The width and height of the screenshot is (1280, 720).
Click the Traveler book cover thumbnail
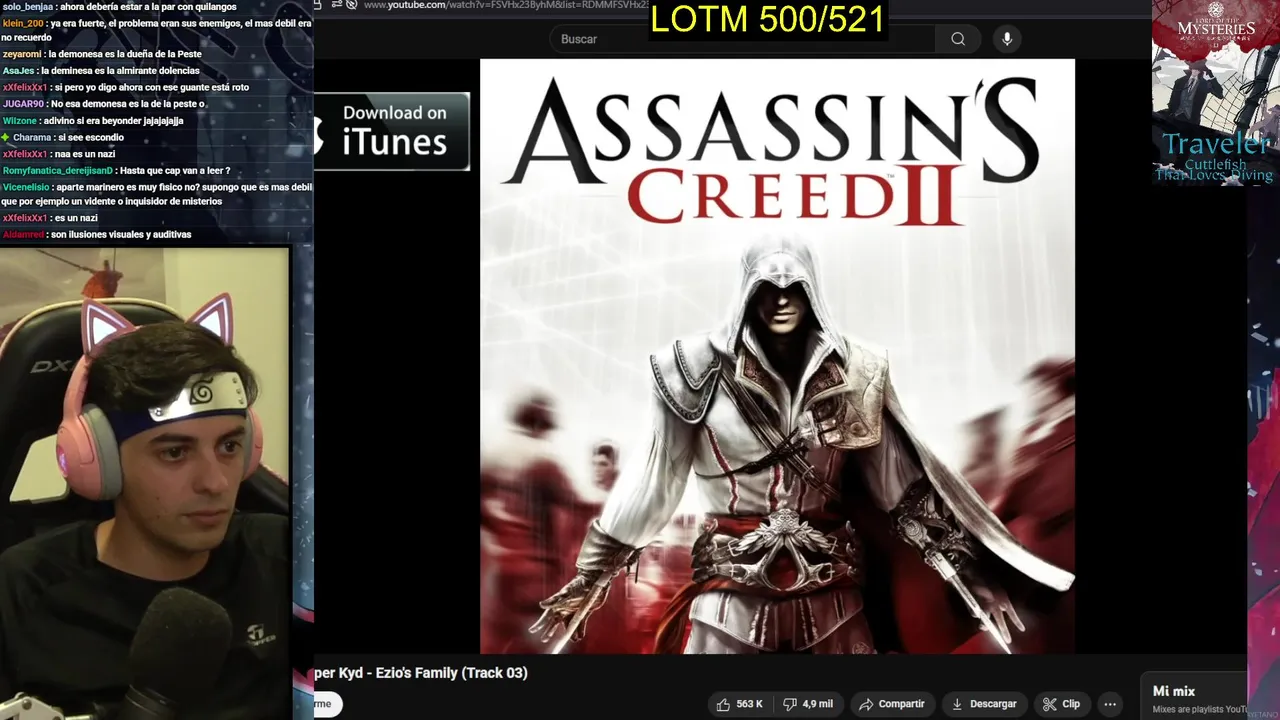[1215, 92]
